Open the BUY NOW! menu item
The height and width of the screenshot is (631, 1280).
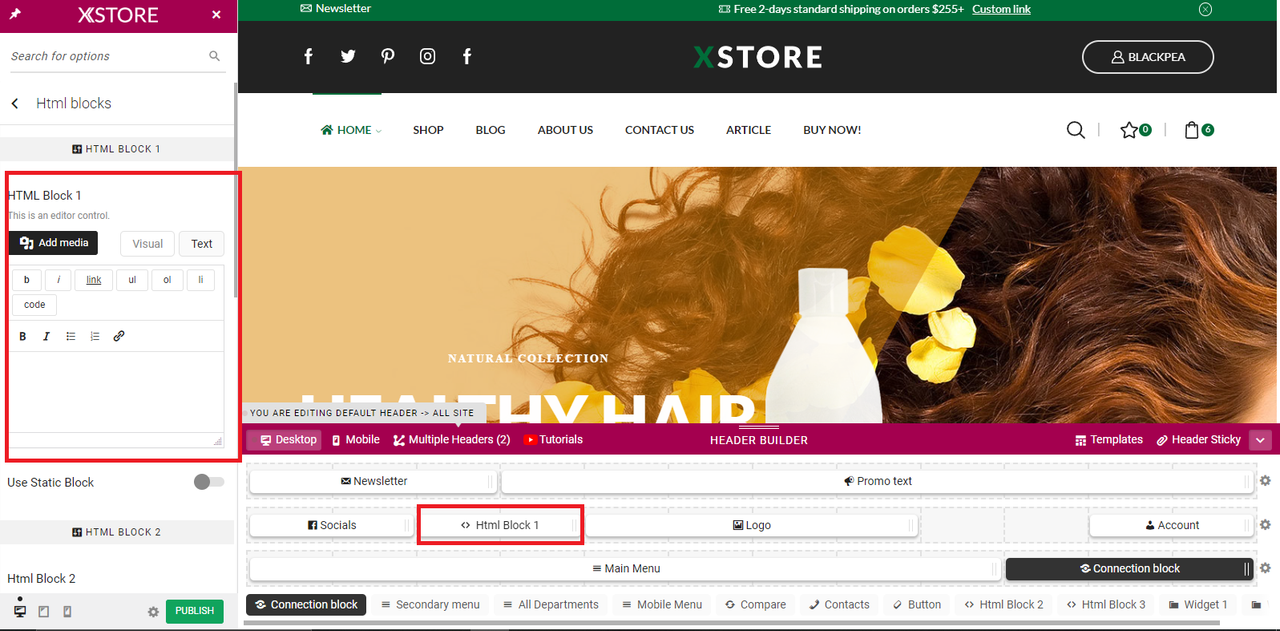tap(832, 130)
